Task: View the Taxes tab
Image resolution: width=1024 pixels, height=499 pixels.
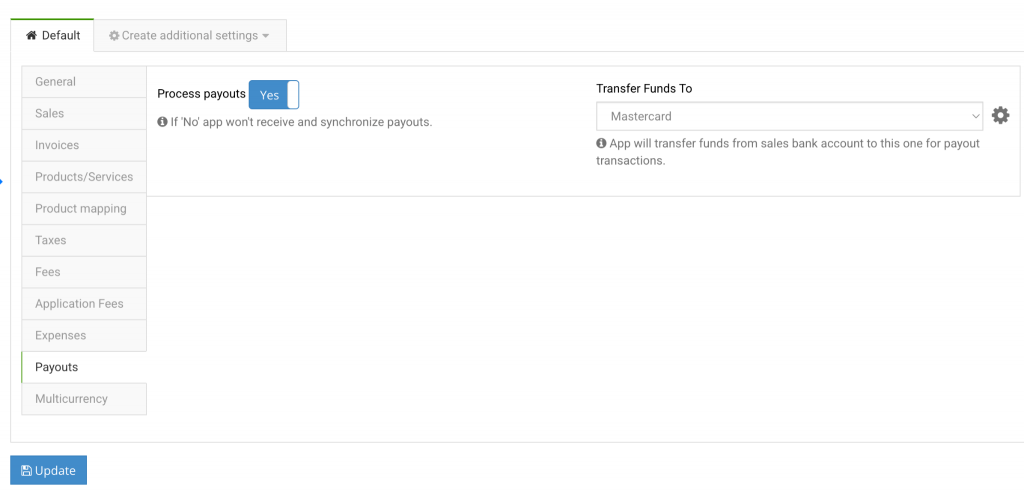Action: click(x=84, y=240)
